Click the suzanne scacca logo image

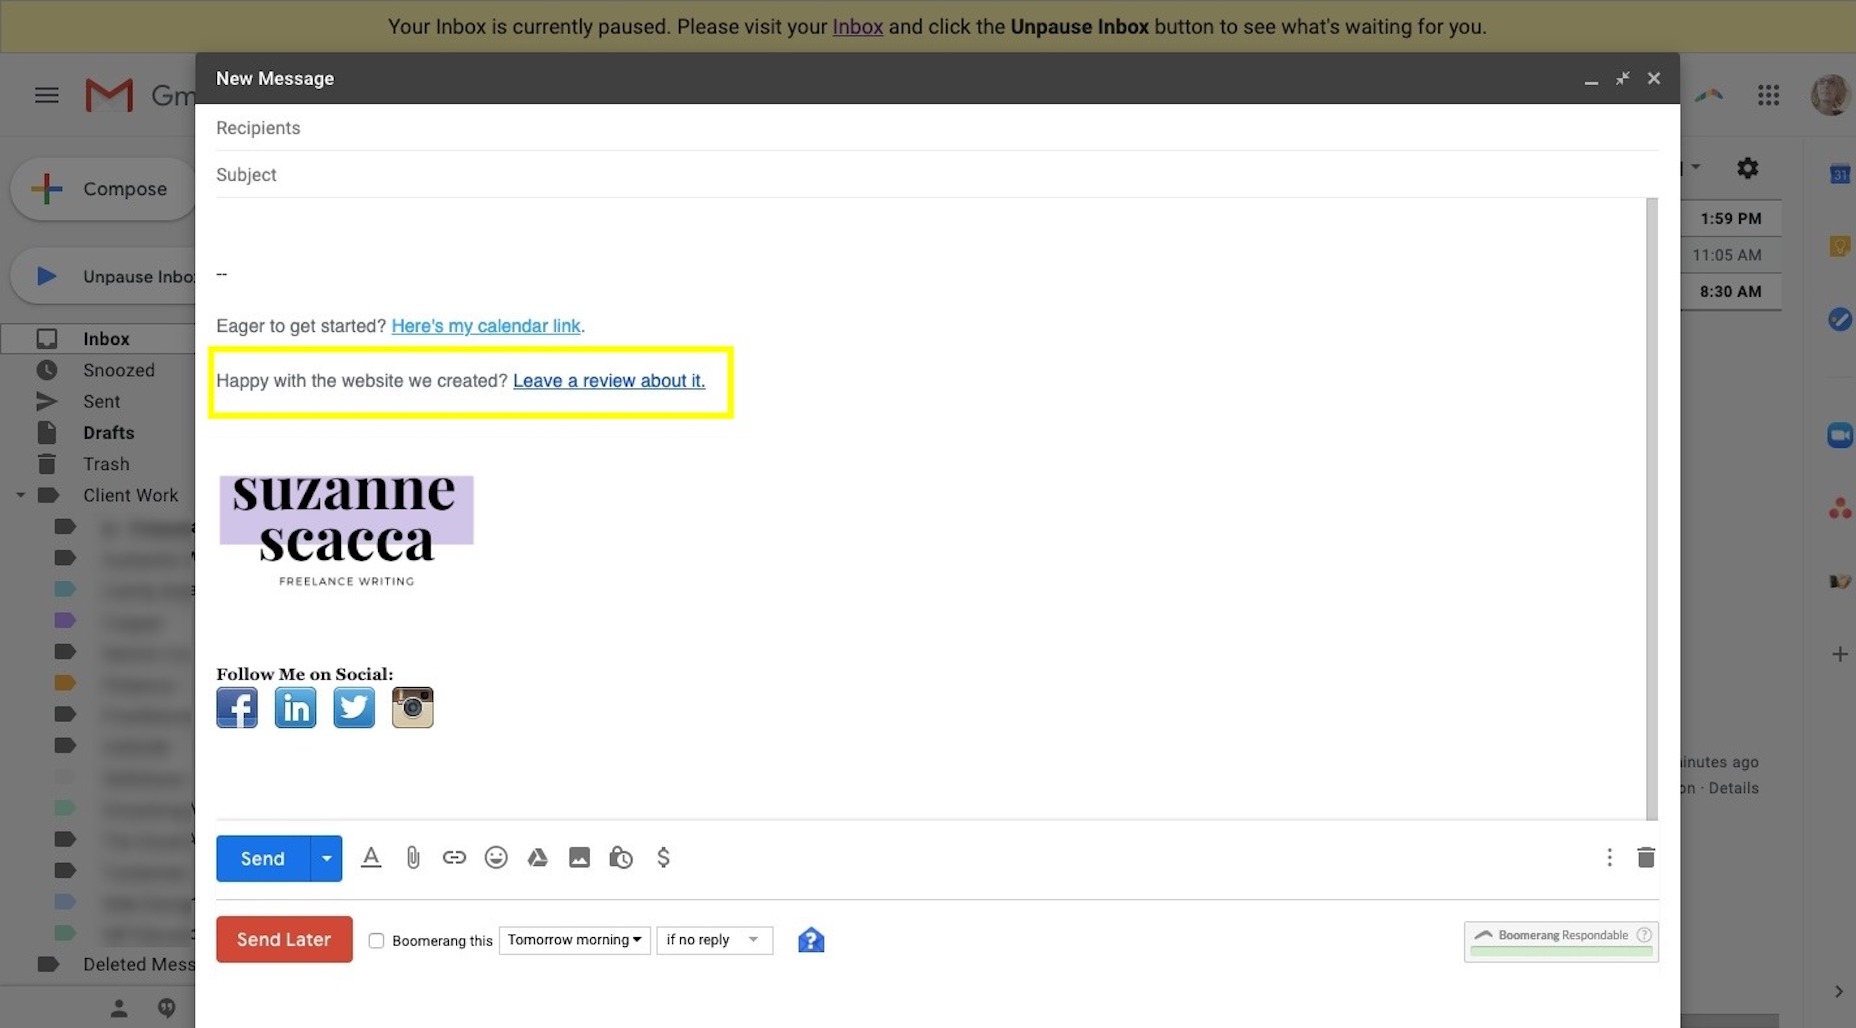[x=346, y=531]
